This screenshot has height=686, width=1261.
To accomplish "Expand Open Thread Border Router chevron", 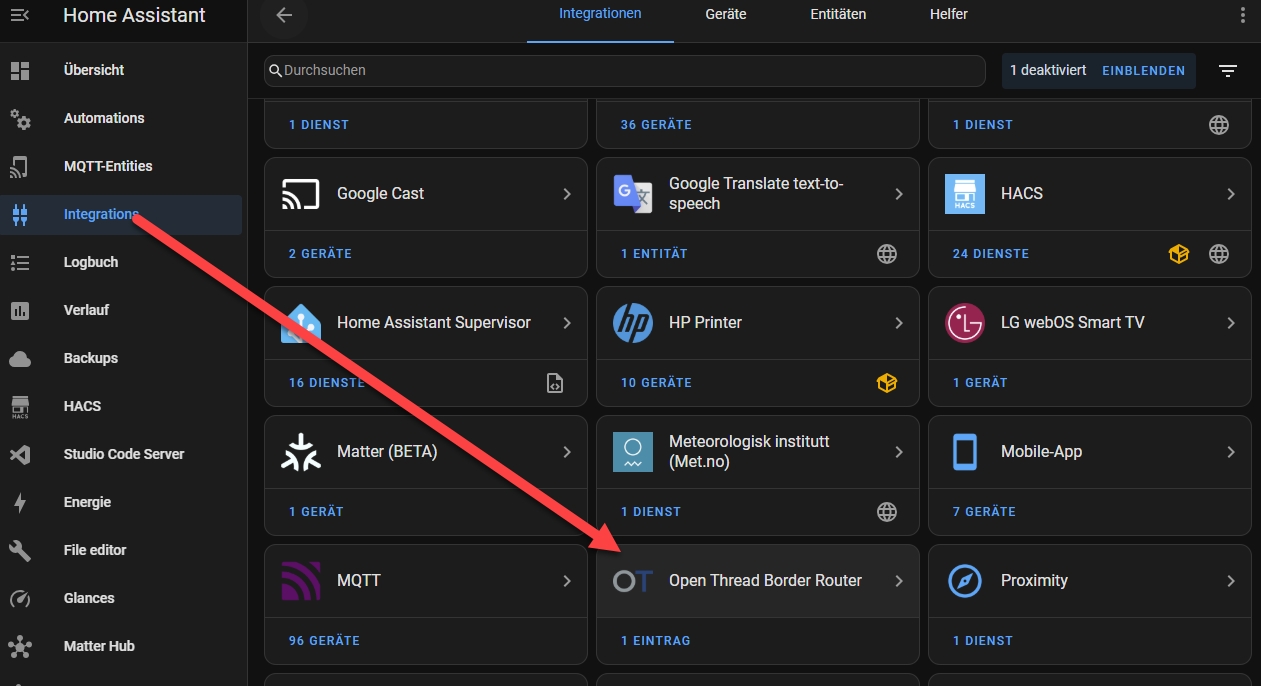I will [x=899, y=581].
